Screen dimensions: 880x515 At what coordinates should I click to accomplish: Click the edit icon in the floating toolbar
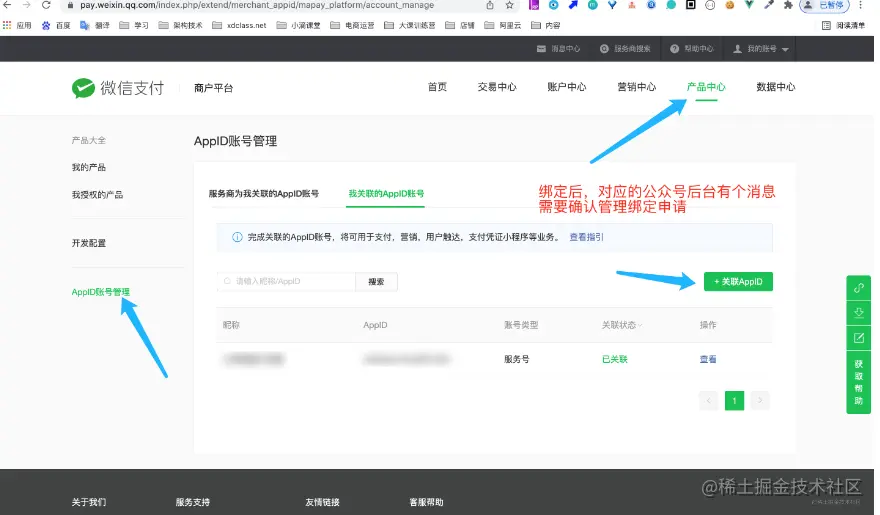pos(859,338)
